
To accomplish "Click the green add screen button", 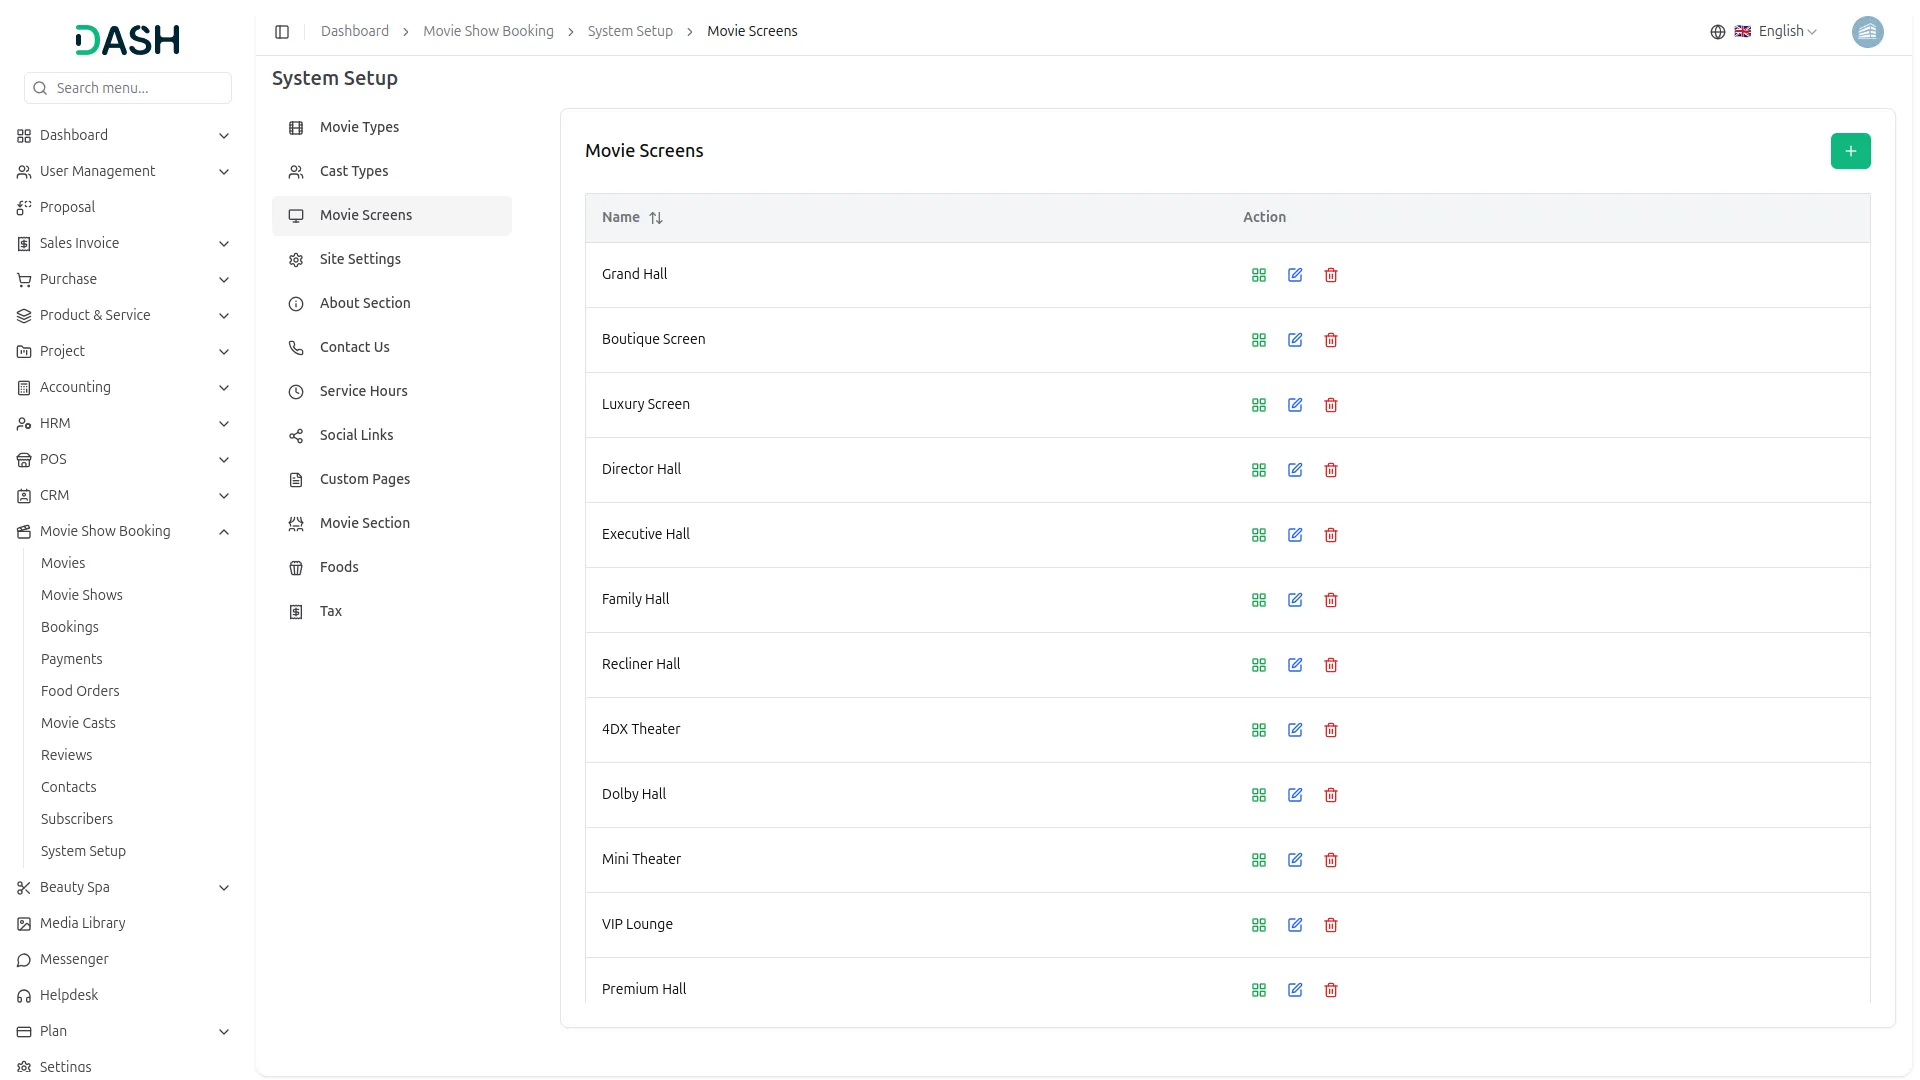I will [x=1850, y=151].
